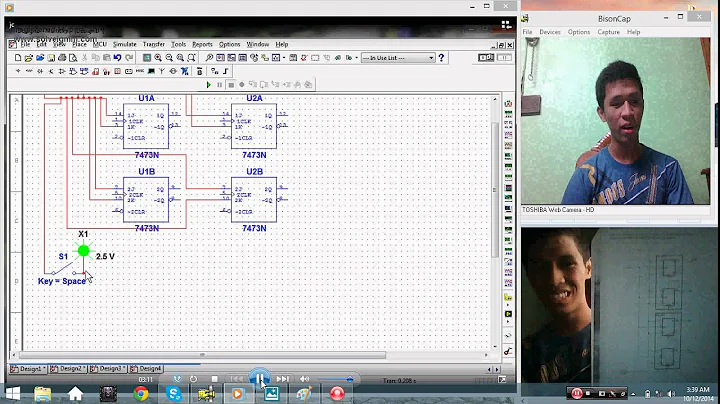
Task: Open the Tools menu
Action: (178, 45)
